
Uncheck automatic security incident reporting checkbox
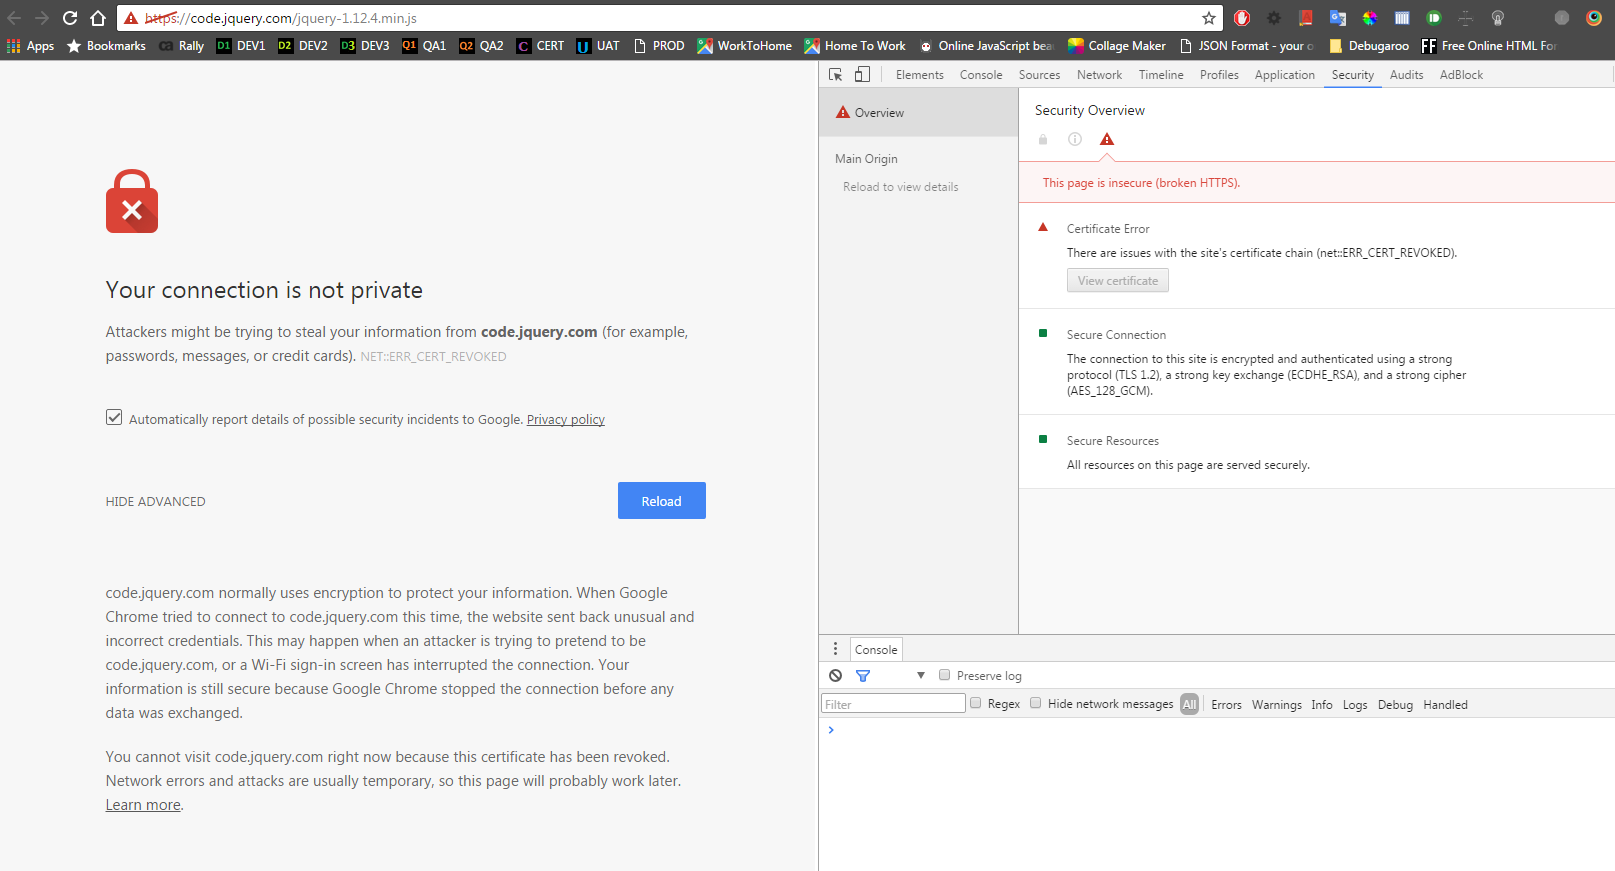(114, 417)
